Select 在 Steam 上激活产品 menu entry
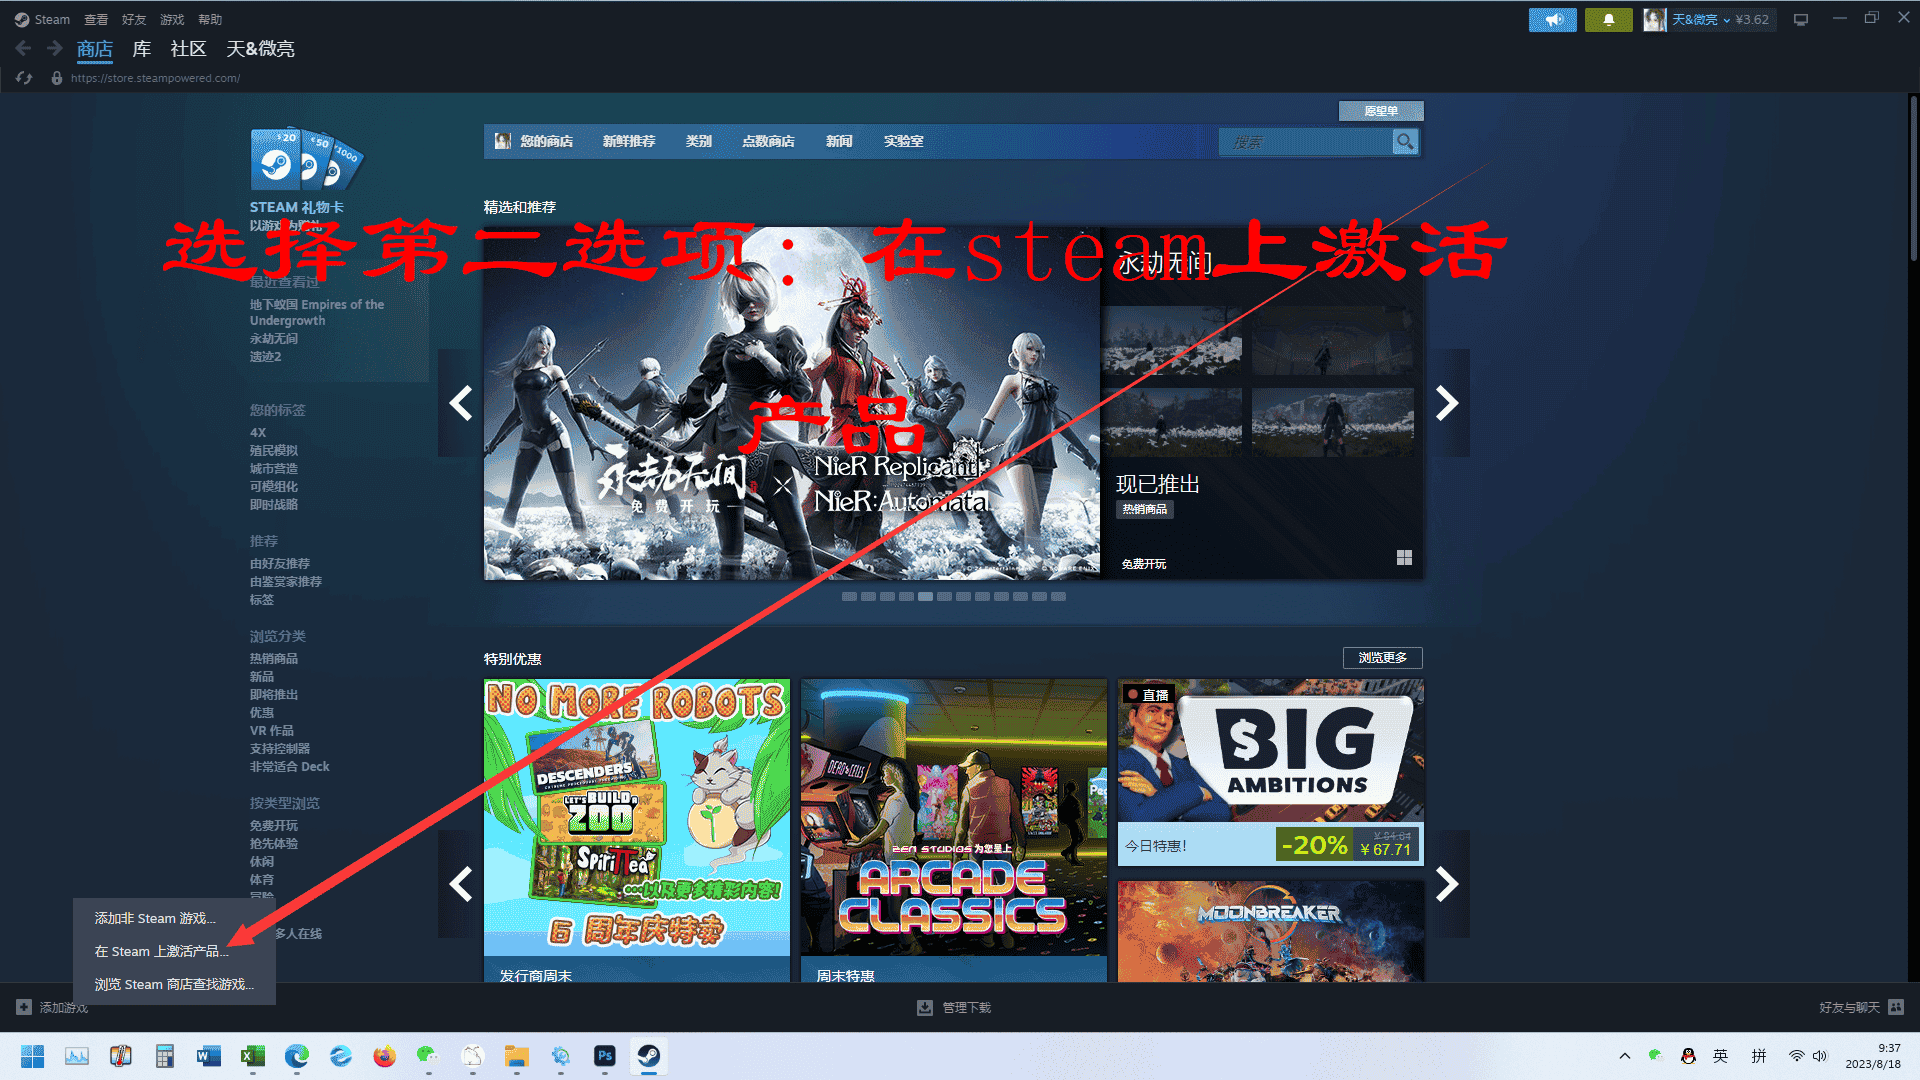Screen dimensions: 1920x1080 (x=174, y=951)
